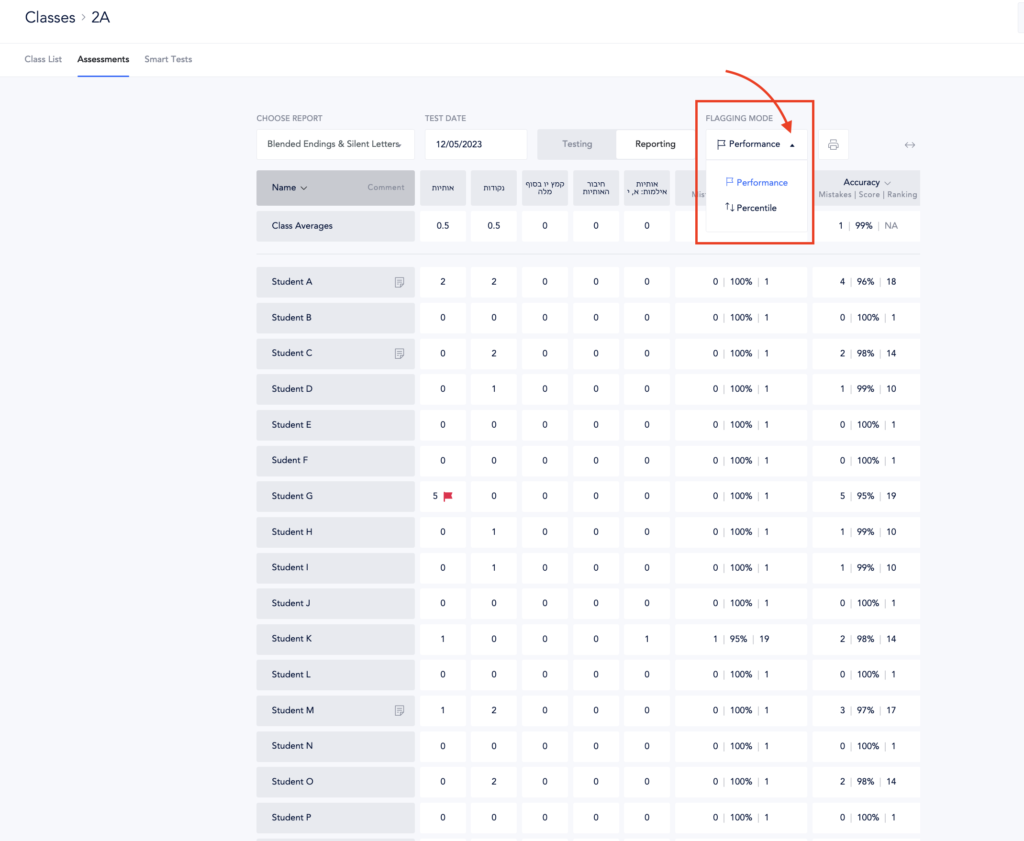
Task: Select Student L name cell
Action: 335,674
